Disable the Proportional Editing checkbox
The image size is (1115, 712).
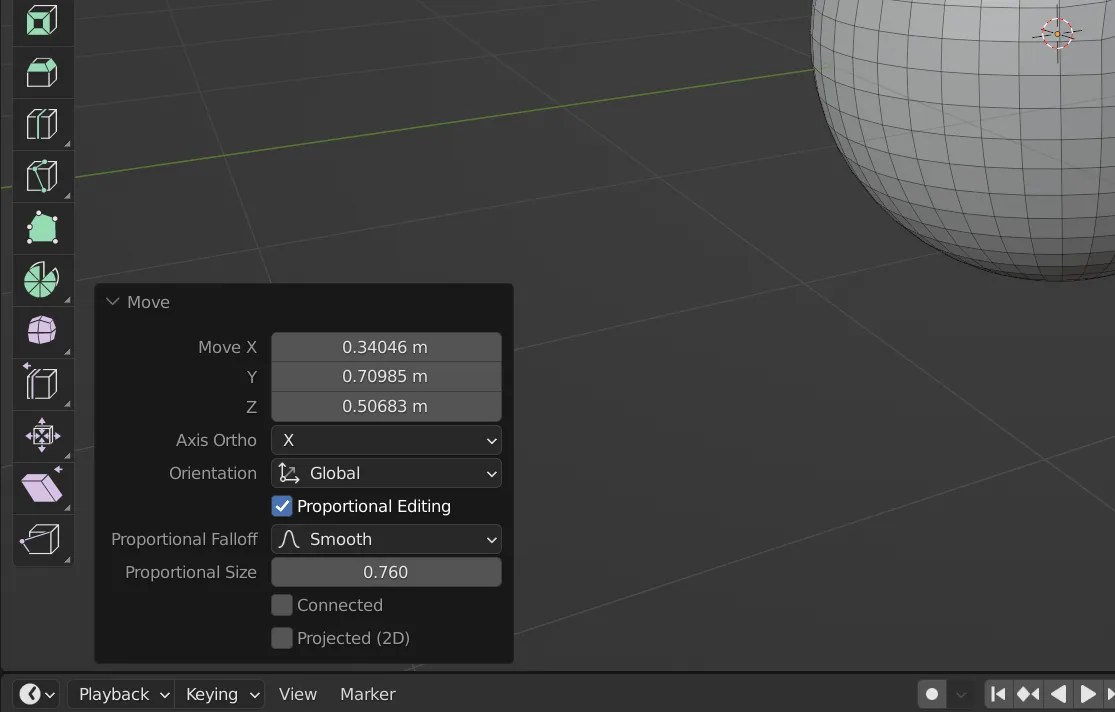point(281,506)
